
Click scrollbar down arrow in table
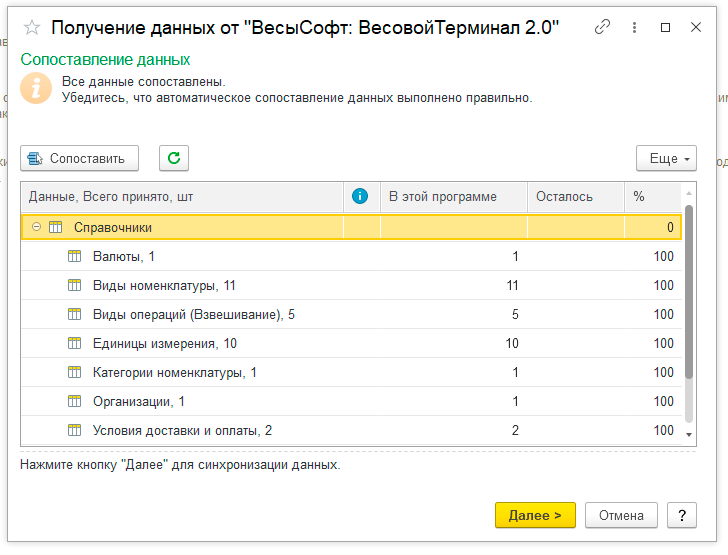(x=689, y=435)
